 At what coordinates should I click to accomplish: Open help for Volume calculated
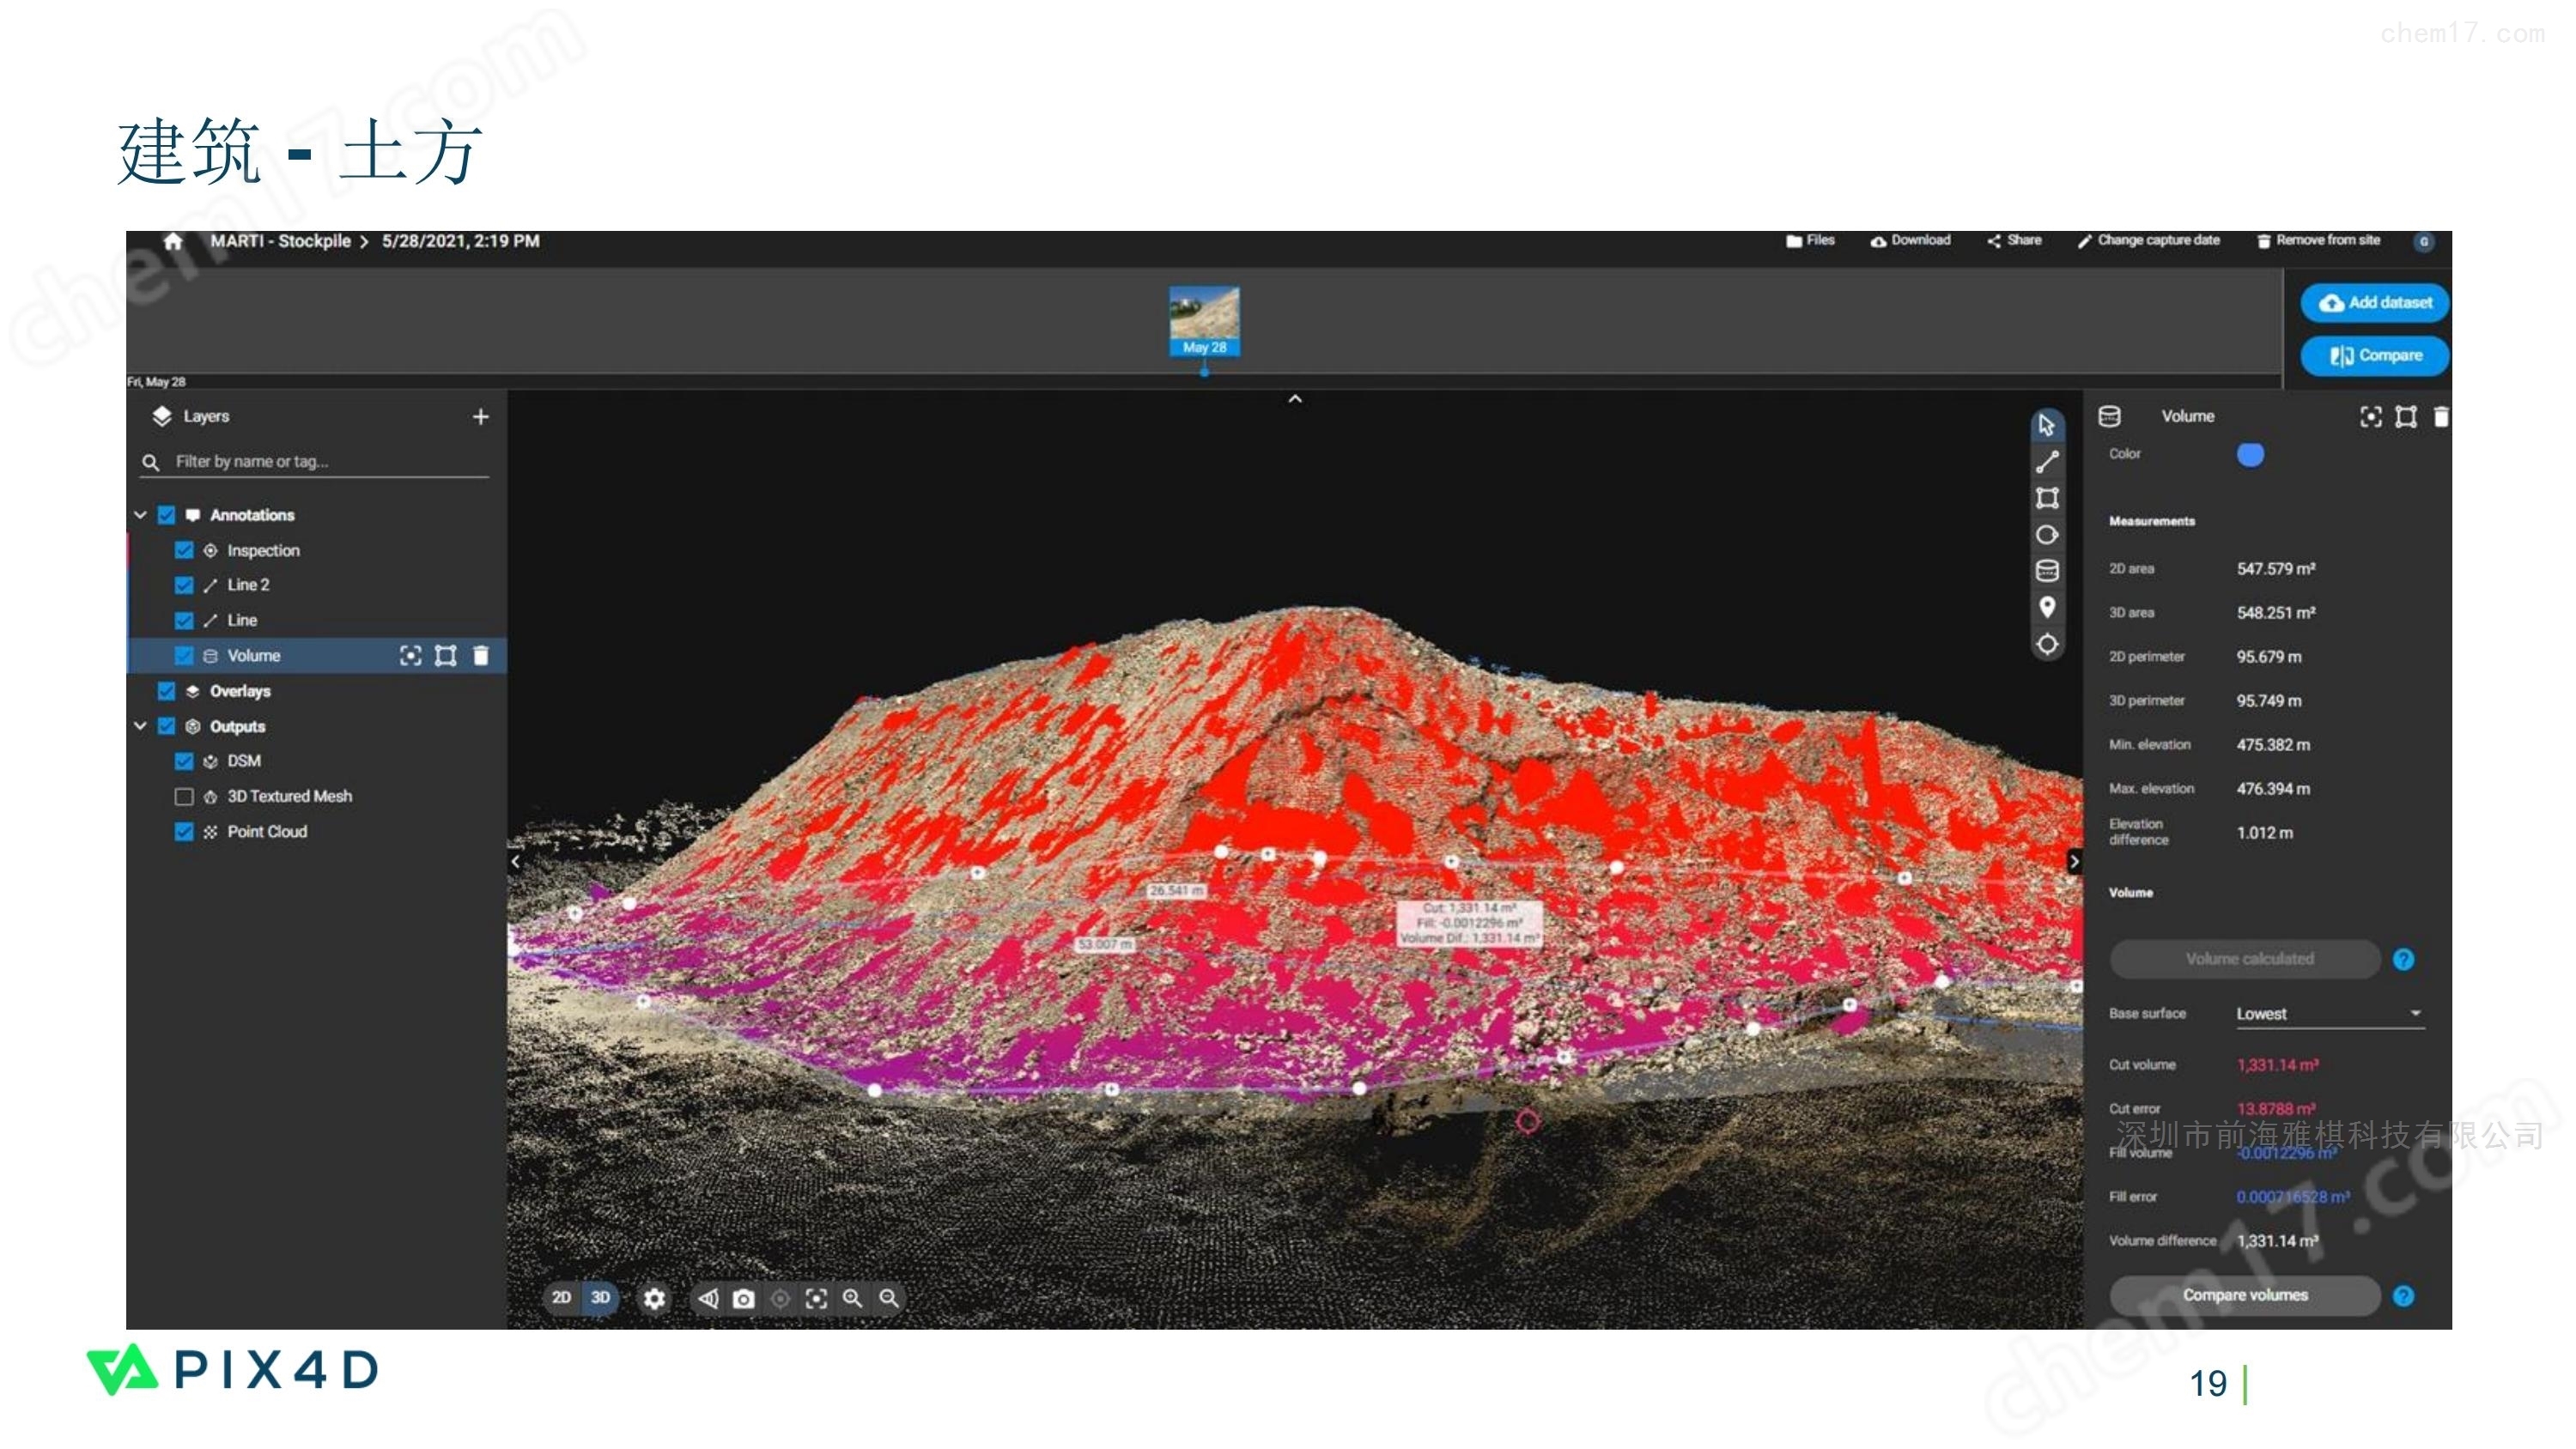pos(2403,960)
